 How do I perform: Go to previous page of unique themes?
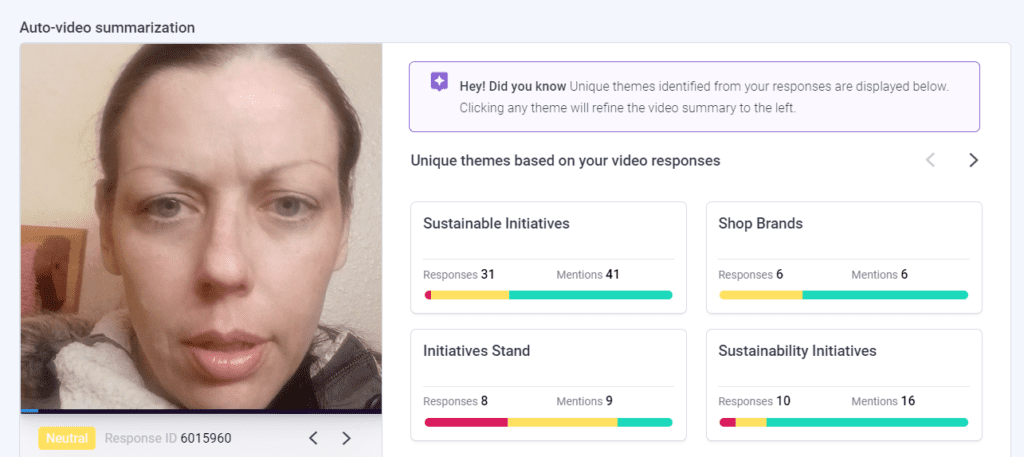[x=931, y=160]
